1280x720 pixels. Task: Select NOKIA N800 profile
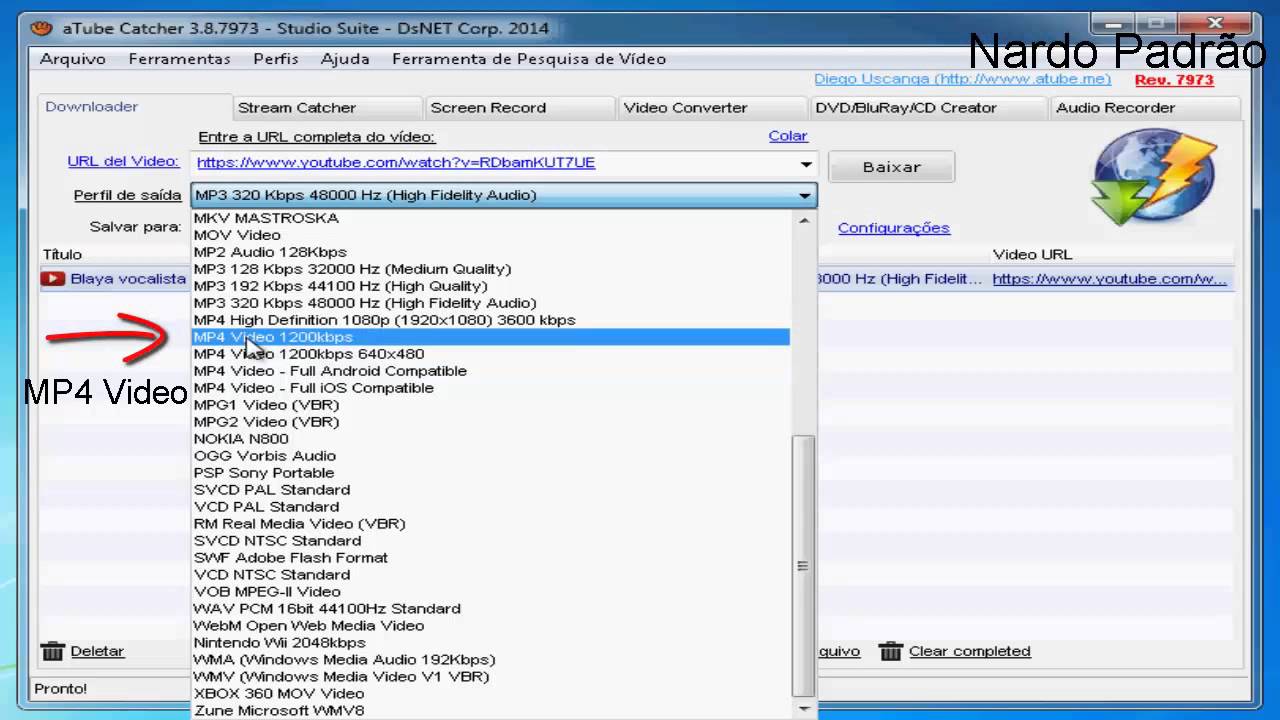491,439
